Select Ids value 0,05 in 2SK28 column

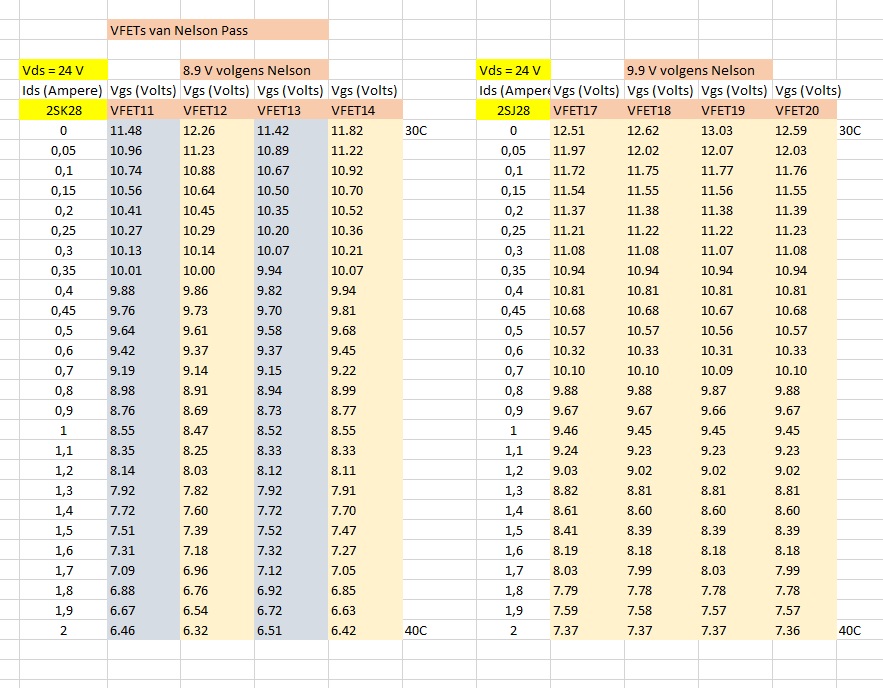tap(63, 150)
